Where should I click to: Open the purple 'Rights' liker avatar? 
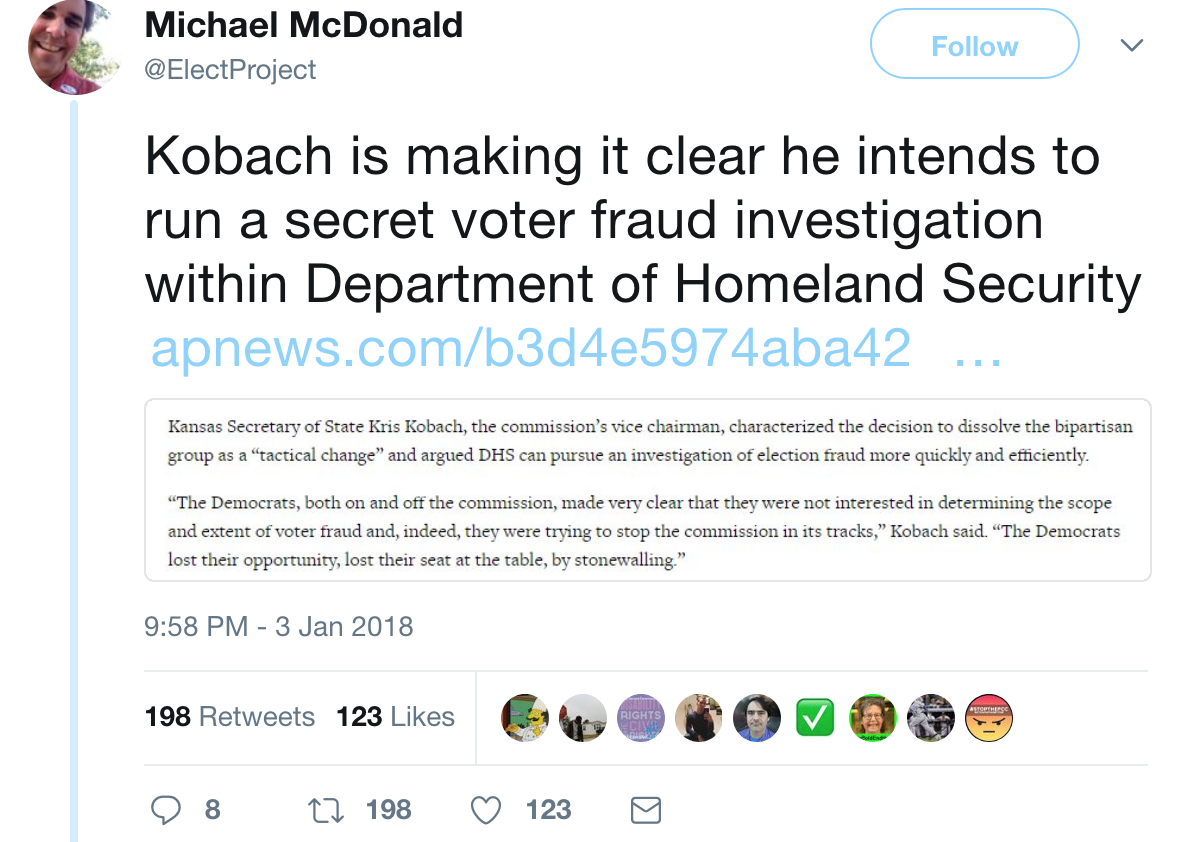641,718
